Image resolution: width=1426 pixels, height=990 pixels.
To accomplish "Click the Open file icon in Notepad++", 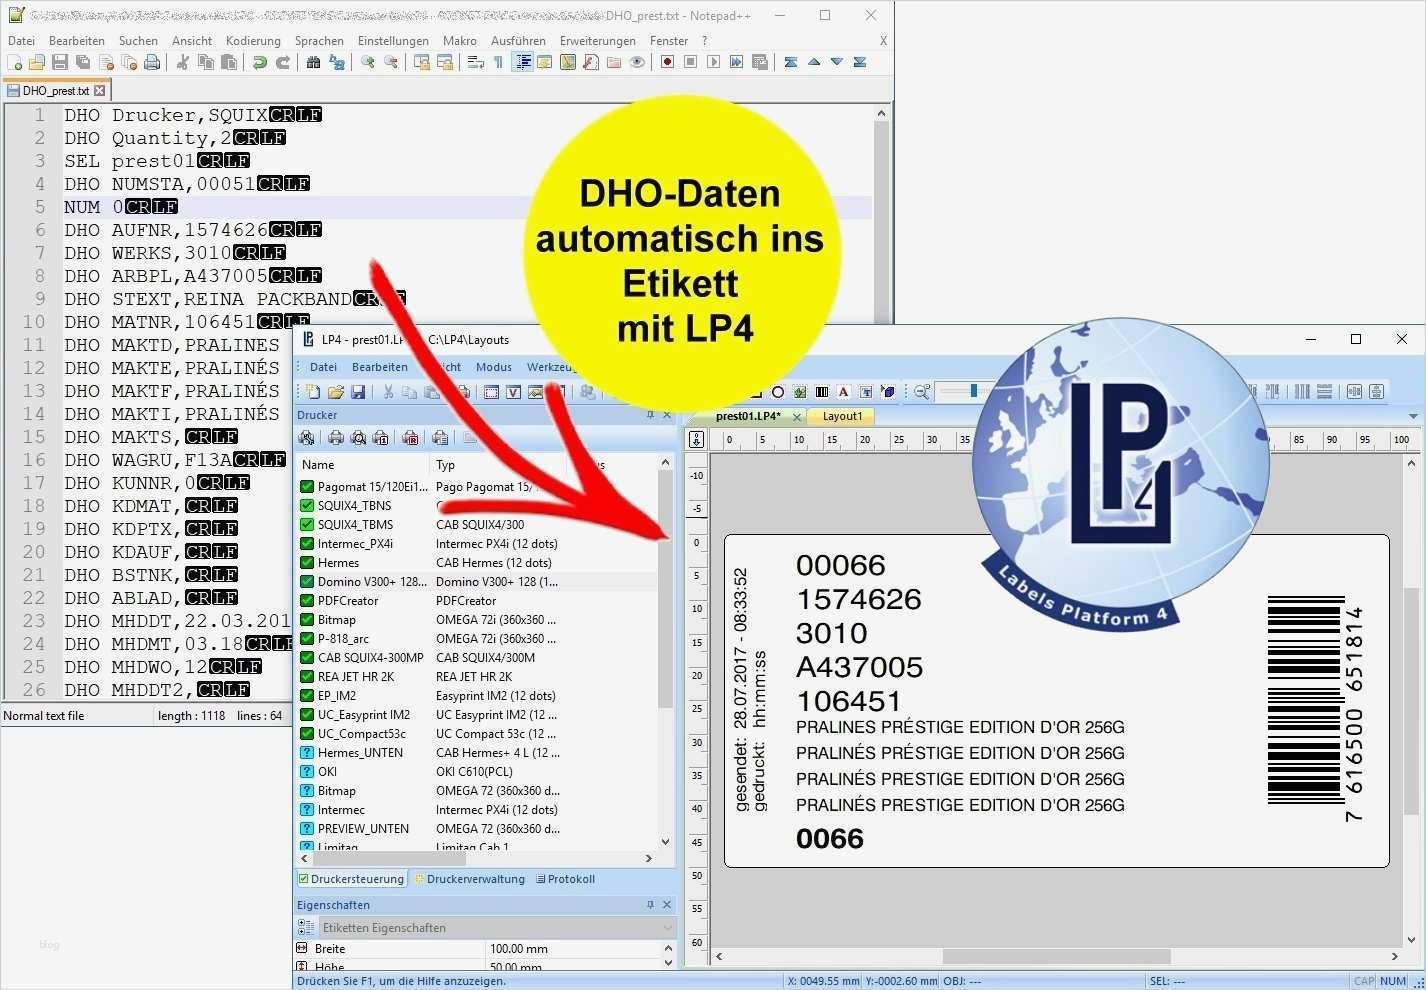I will (37, 62).
